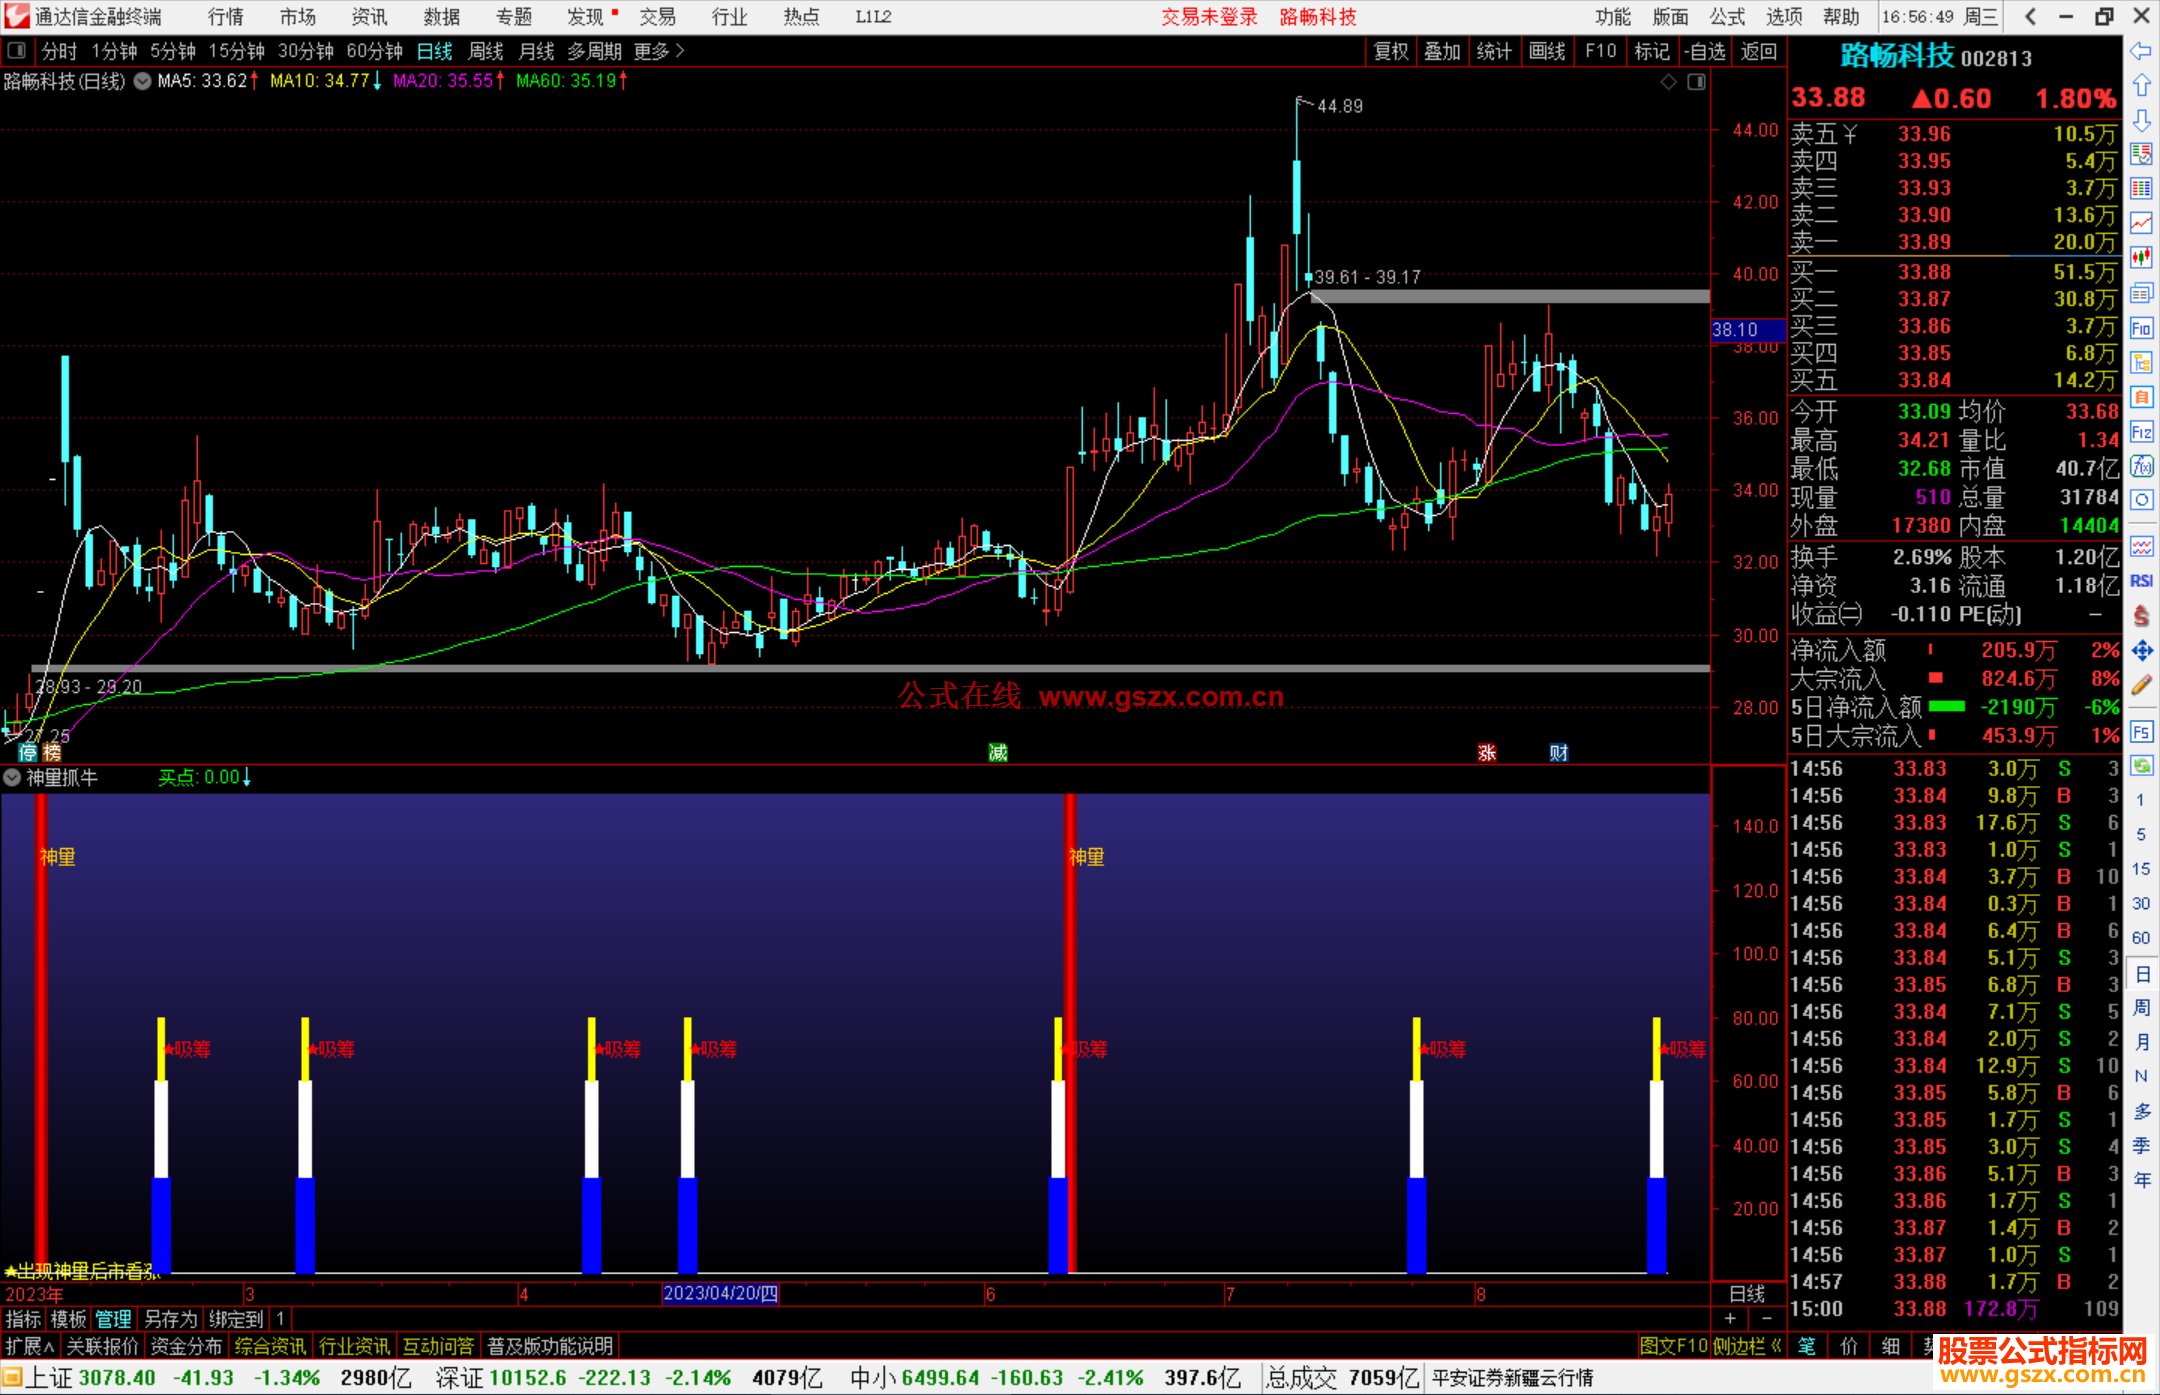Click the 另存为 button

coord(171,1319)
